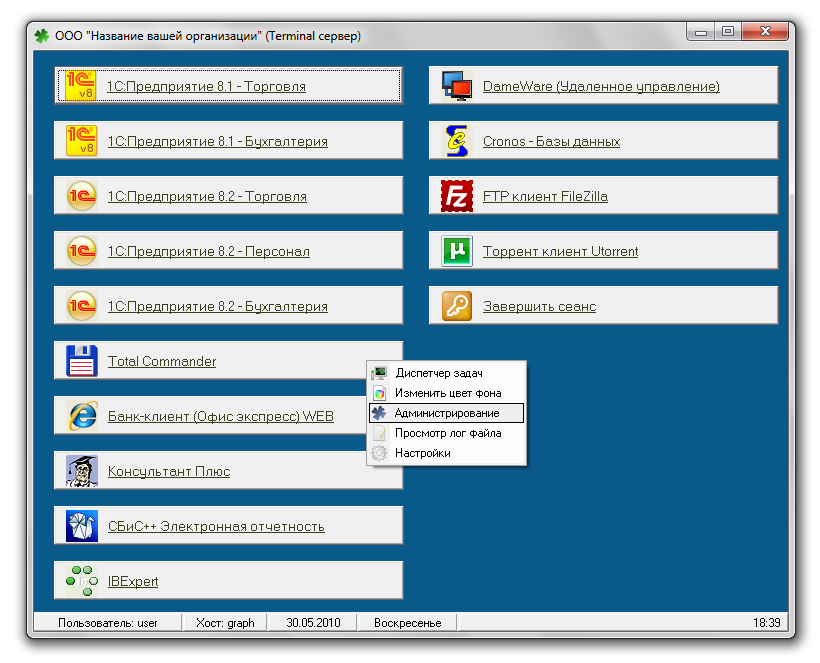
Task: Click the green clover icon in title bar
Action: pyautogui.click(x=42, y=36)
